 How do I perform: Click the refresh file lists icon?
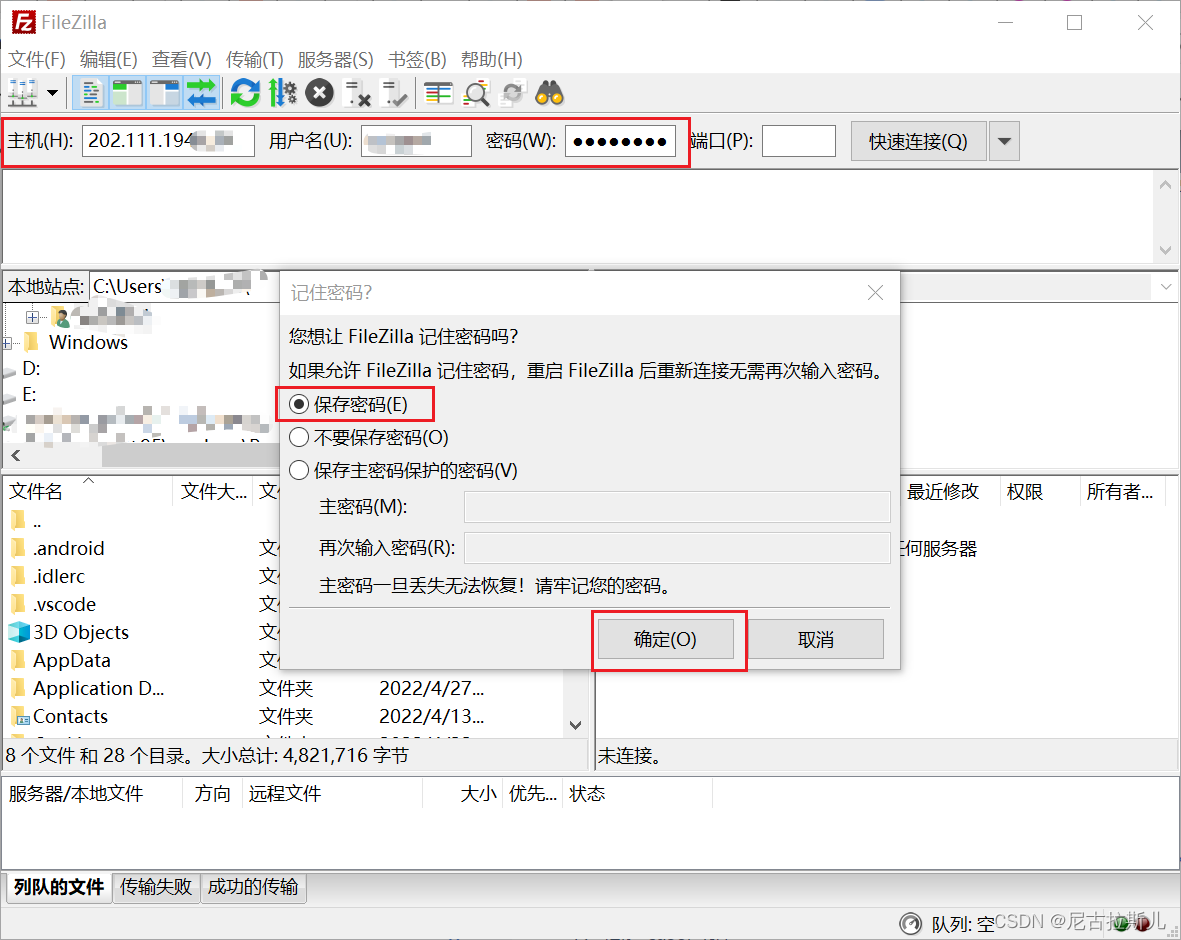(x=245, y=93)
